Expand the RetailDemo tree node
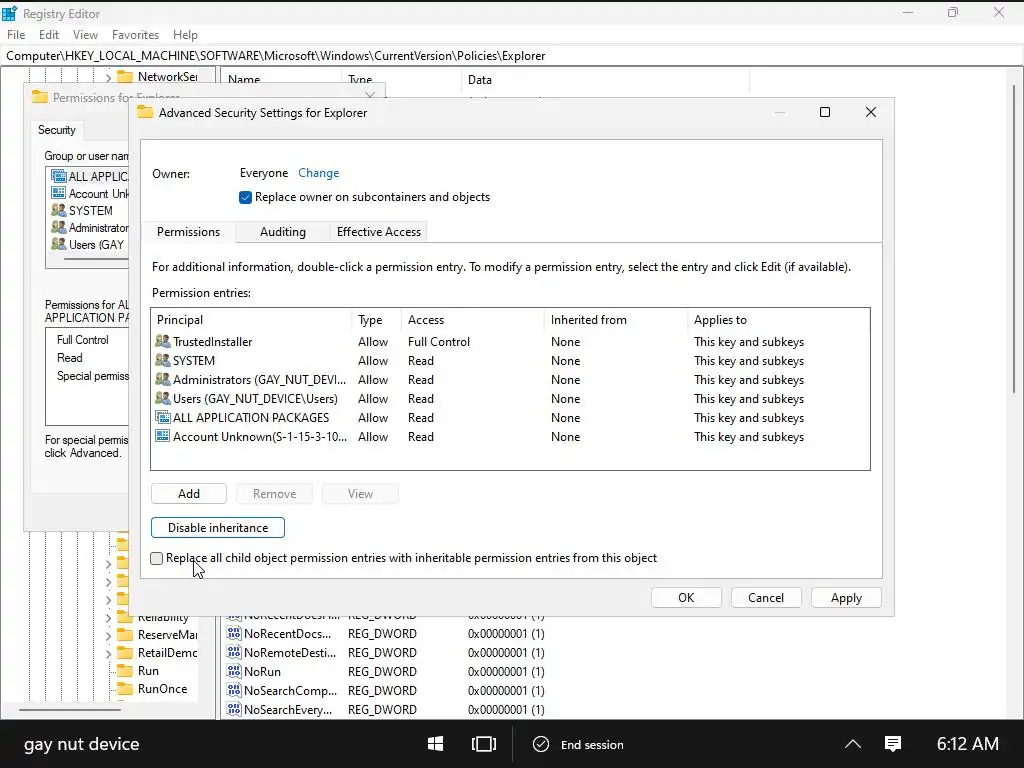The width and height of the screenshot is (1024, 768). click(108, 653)
